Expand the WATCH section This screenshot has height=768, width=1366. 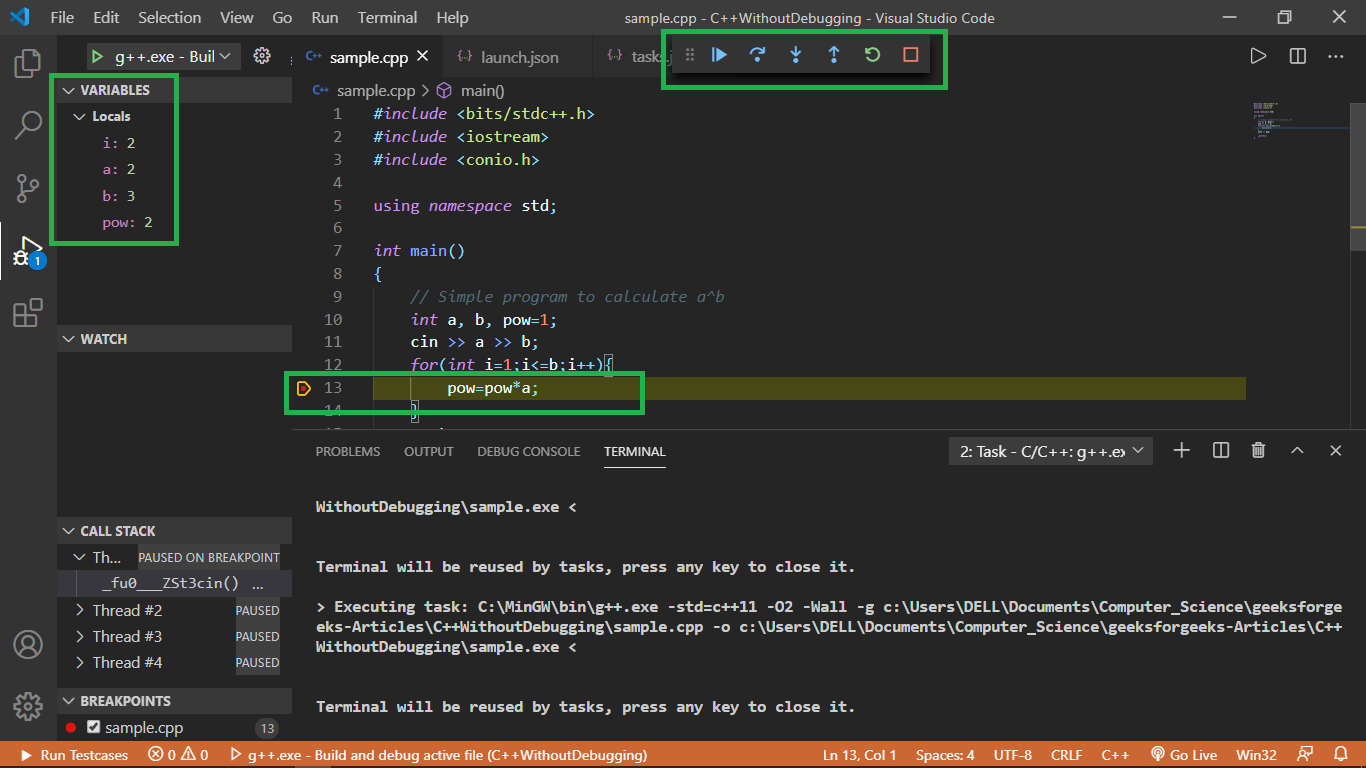pos(174,339)
